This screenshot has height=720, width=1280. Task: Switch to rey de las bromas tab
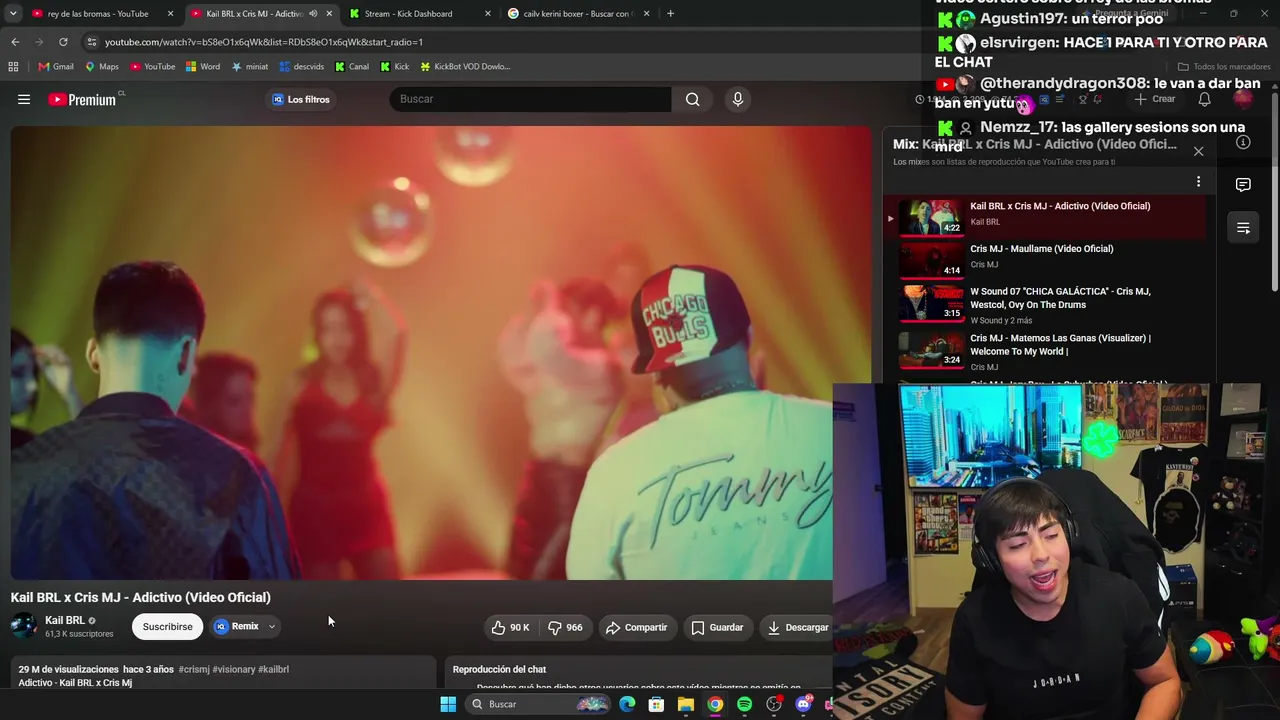[x=97, y=14]
